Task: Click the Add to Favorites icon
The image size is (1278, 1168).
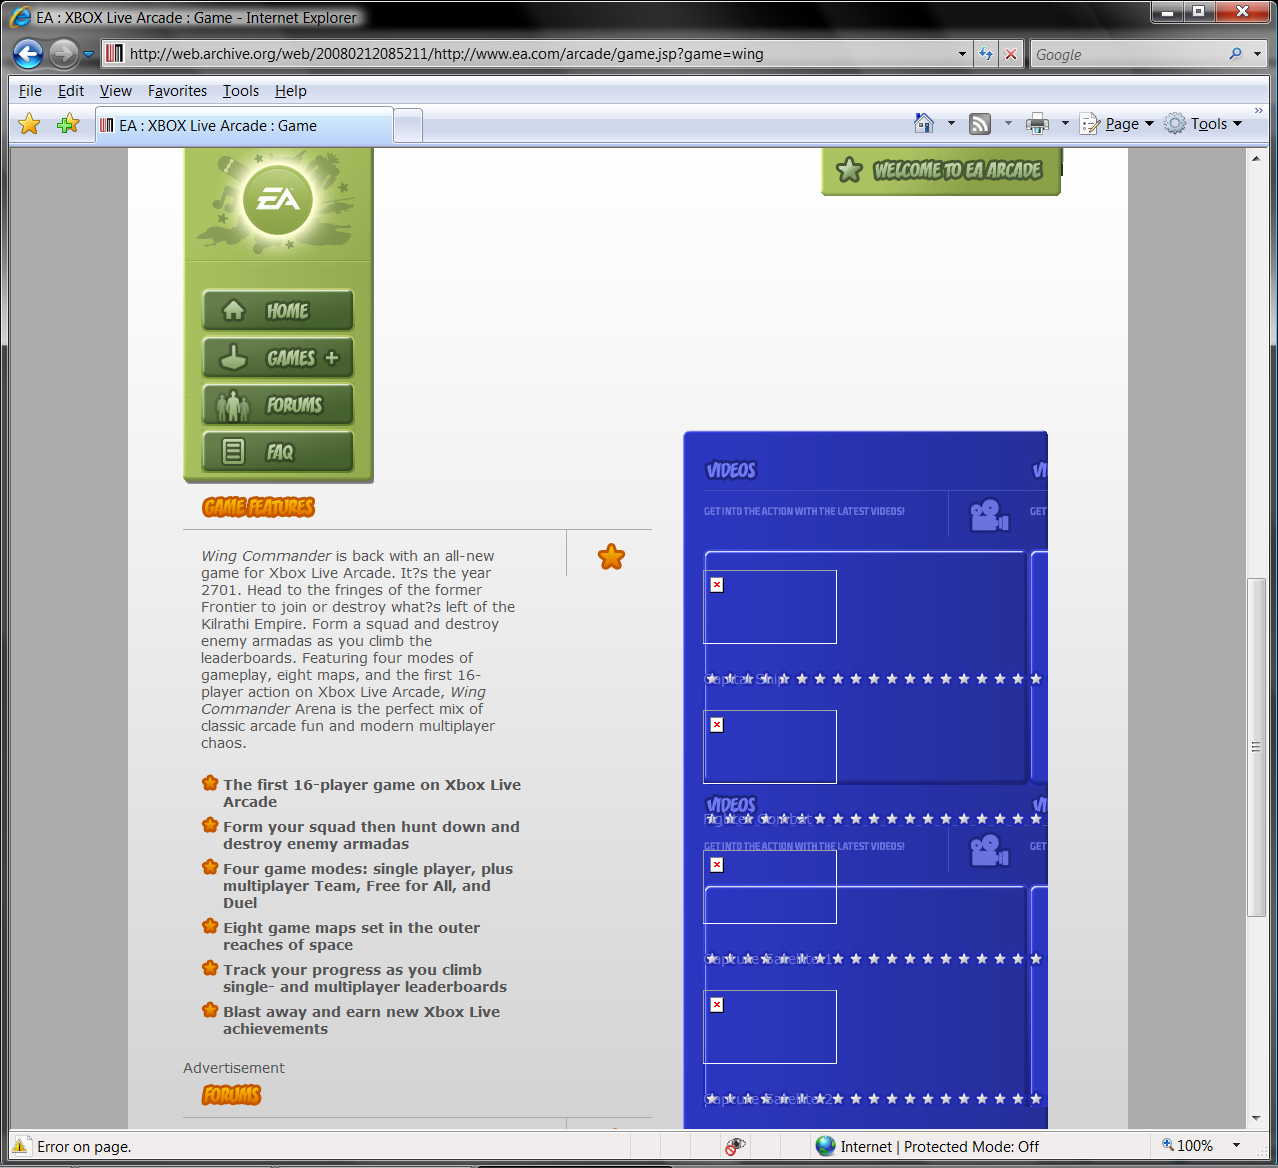Action: [68, 124]
